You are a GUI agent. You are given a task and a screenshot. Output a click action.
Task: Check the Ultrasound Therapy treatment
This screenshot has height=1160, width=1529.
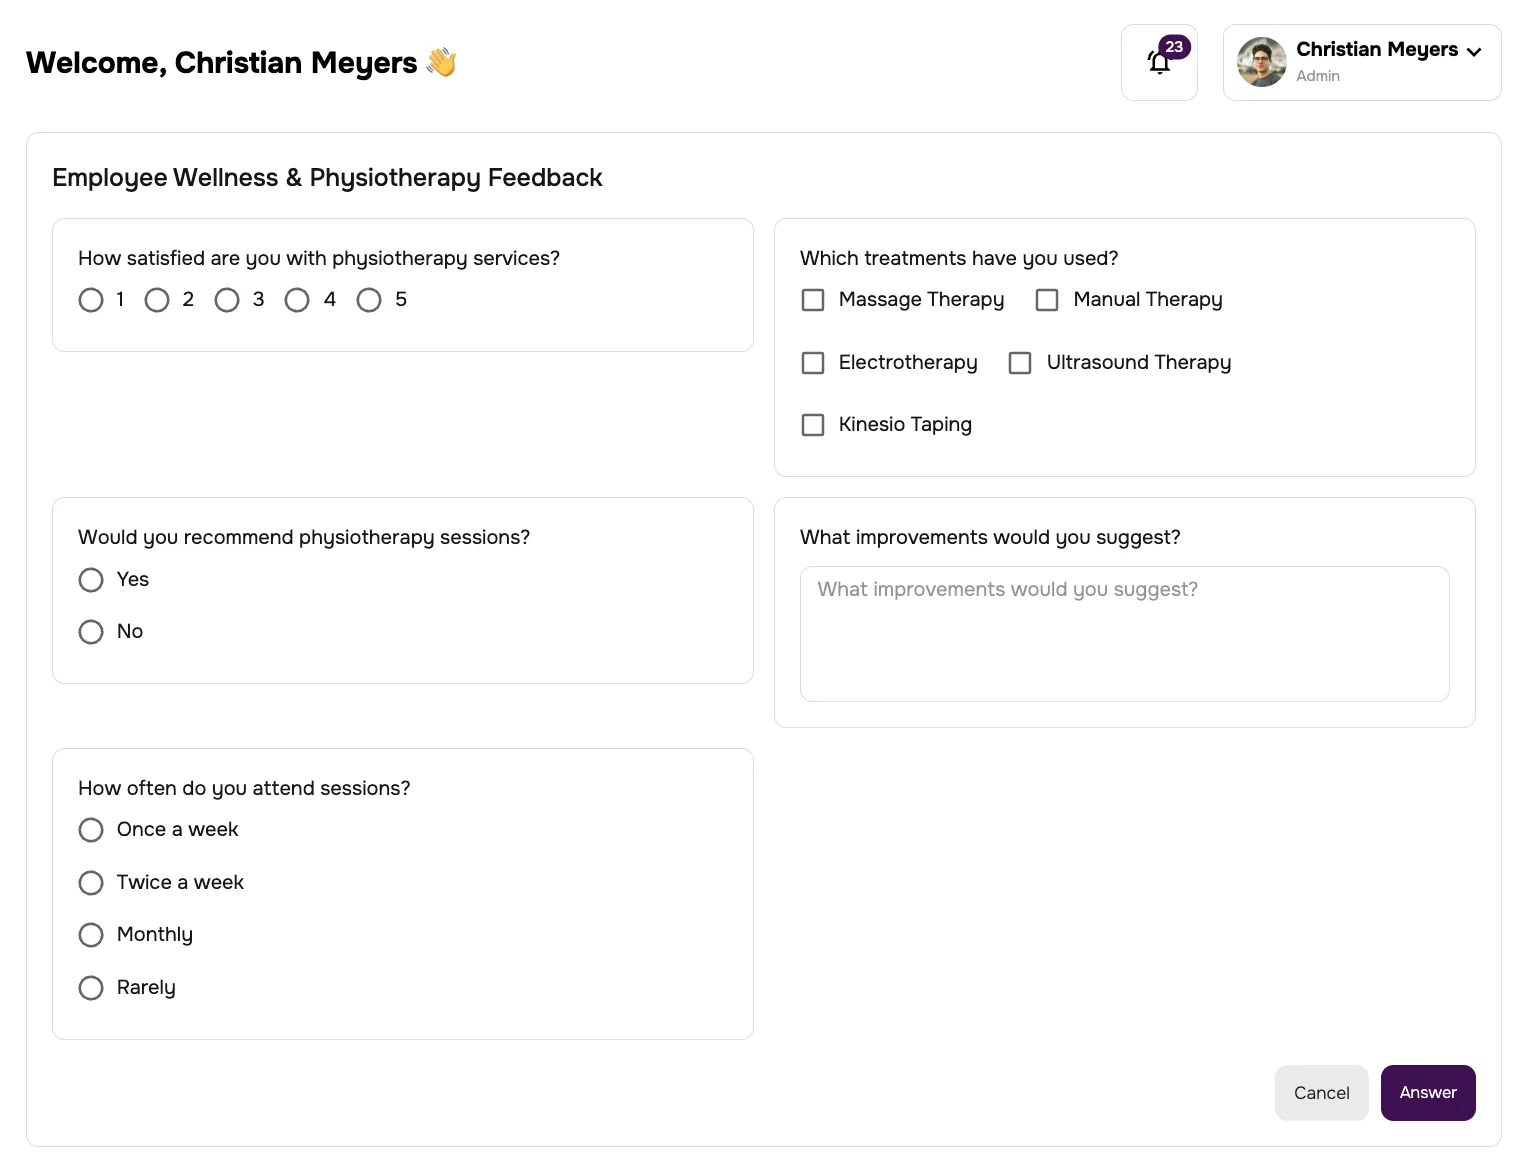1019,362
